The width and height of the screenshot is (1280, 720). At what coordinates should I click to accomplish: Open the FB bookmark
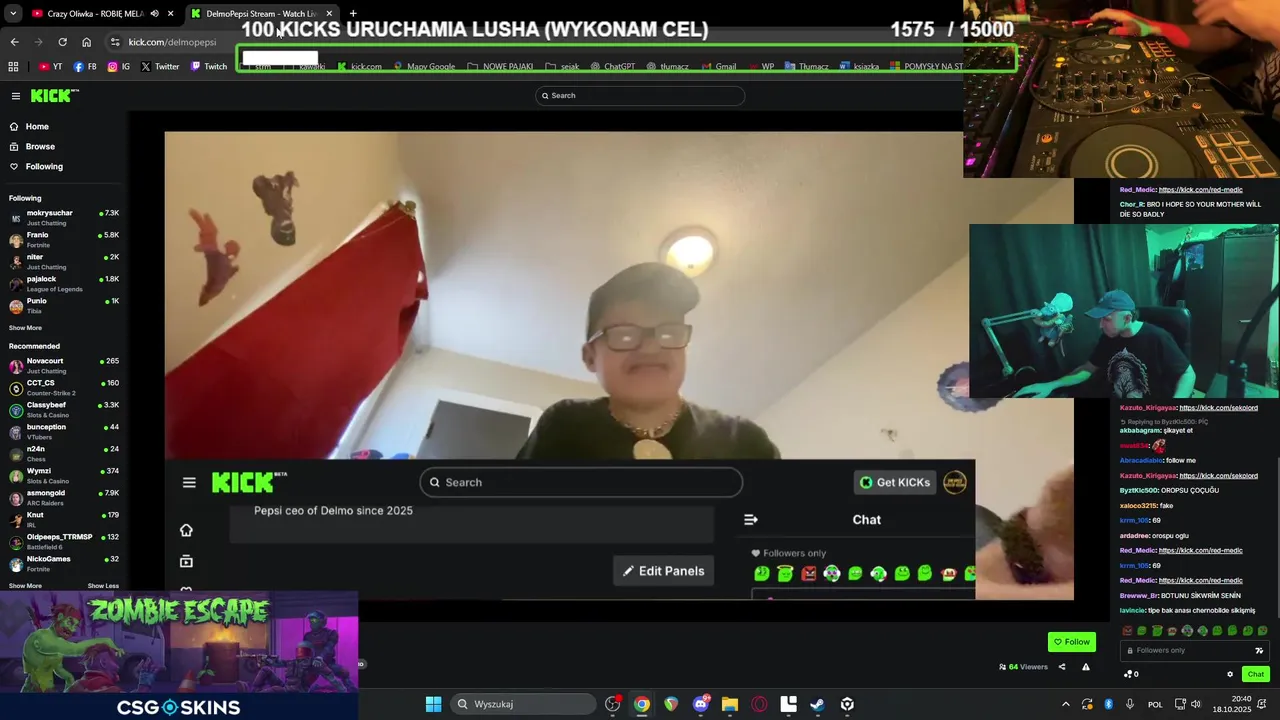click(x=85, y=67)
